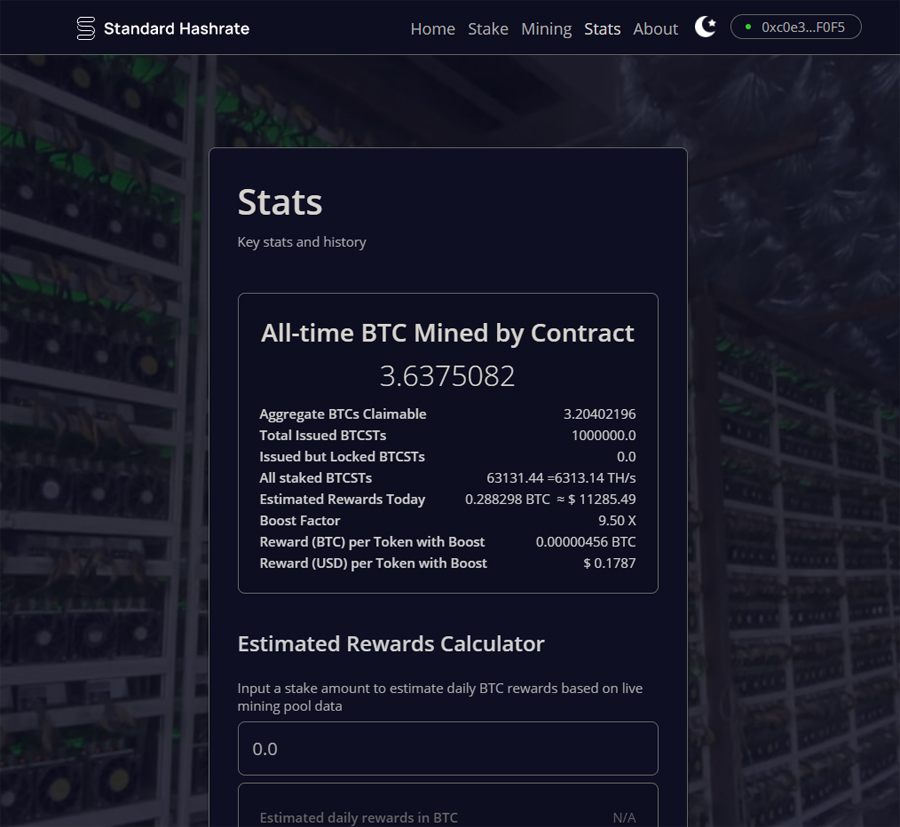Click Reward (BTC) per Token value 0.00000456 BTC
This screenshot has width=900, height=827.
[585, 542]
